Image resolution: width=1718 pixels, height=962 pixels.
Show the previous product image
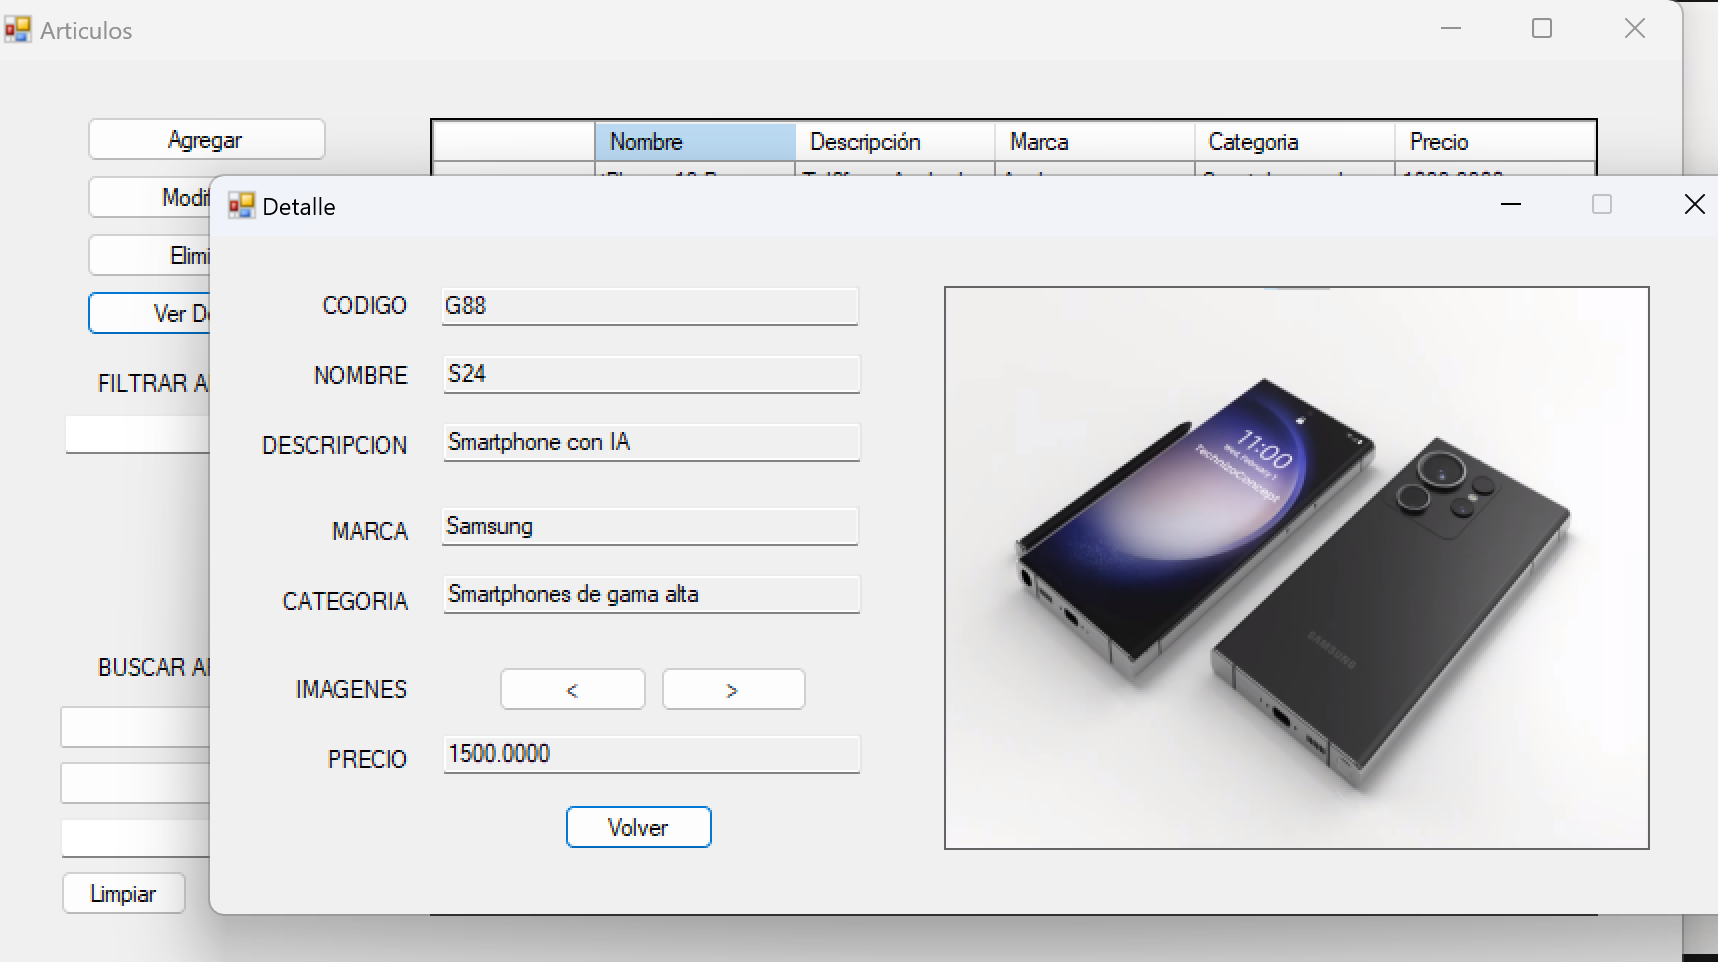point(572,690)
